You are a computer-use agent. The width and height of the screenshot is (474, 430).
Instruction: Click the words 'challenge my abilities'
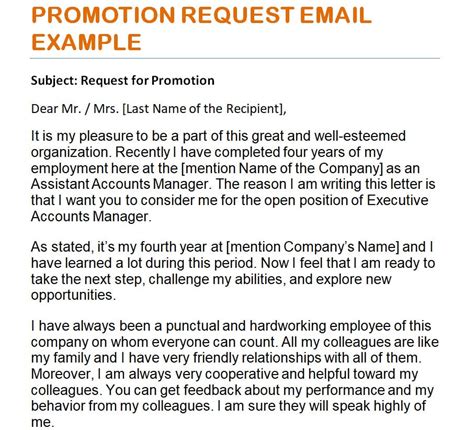pos(217,279)
